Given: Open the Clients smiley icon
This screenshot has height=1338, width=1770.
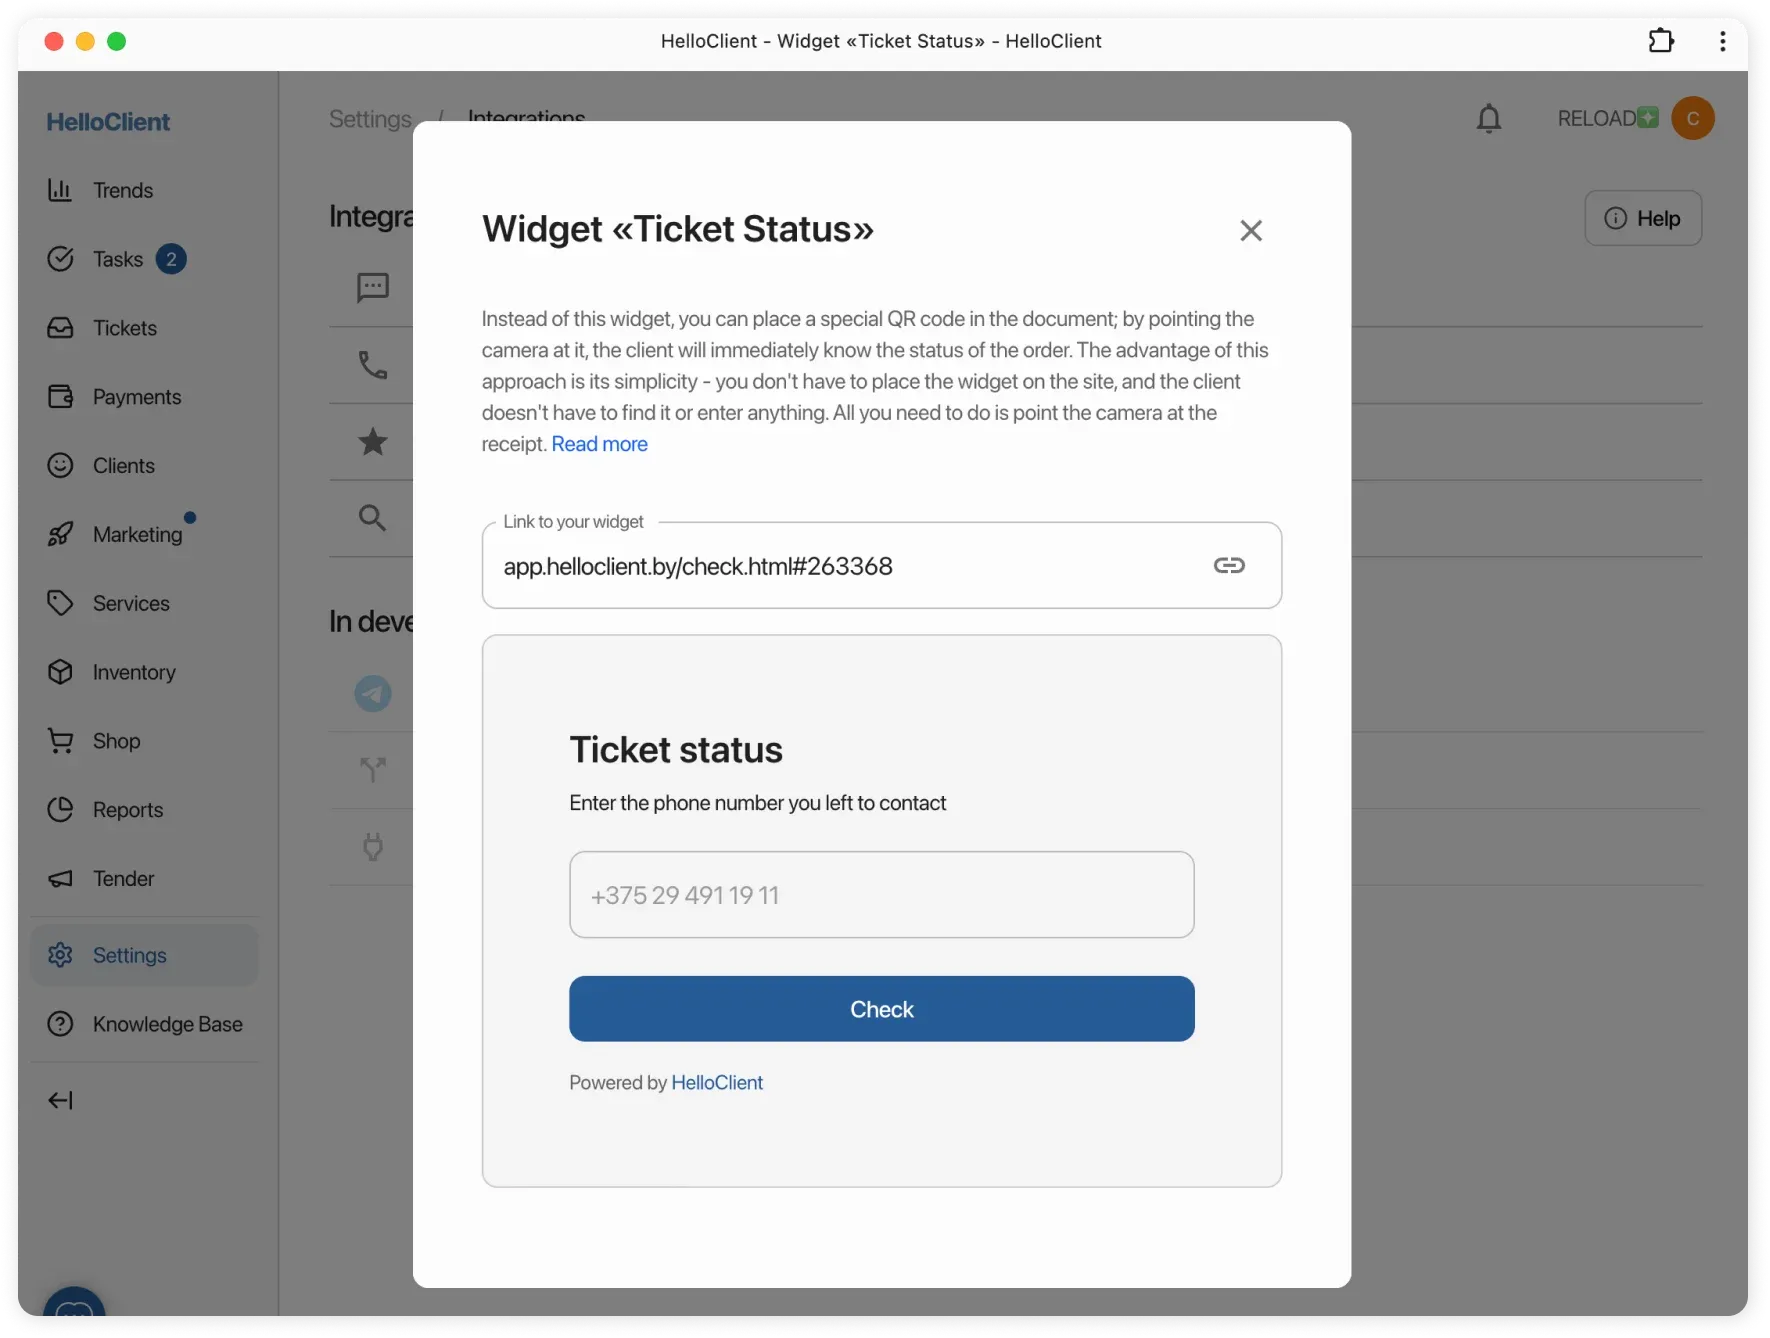Looking at the screenshot, I should [61, 465].
